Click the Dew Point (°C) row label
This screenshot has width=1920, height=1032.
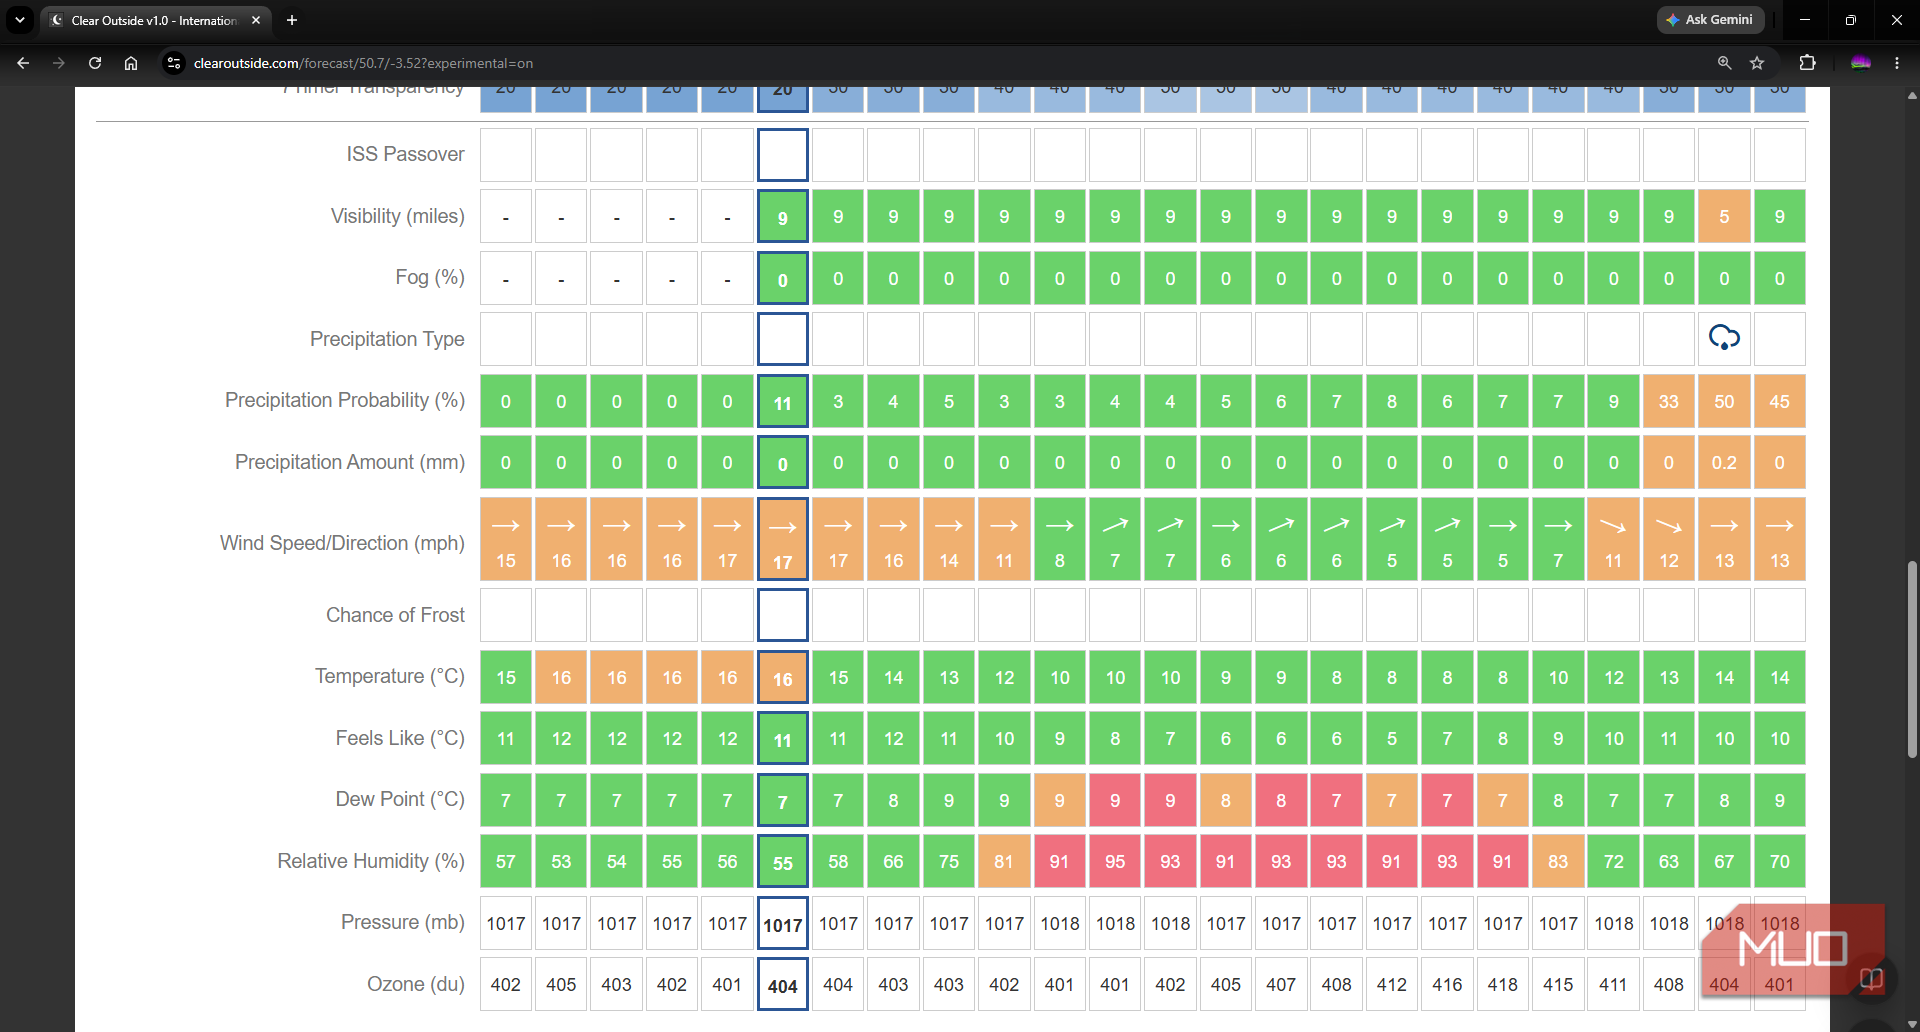click(x=400, y=799)
